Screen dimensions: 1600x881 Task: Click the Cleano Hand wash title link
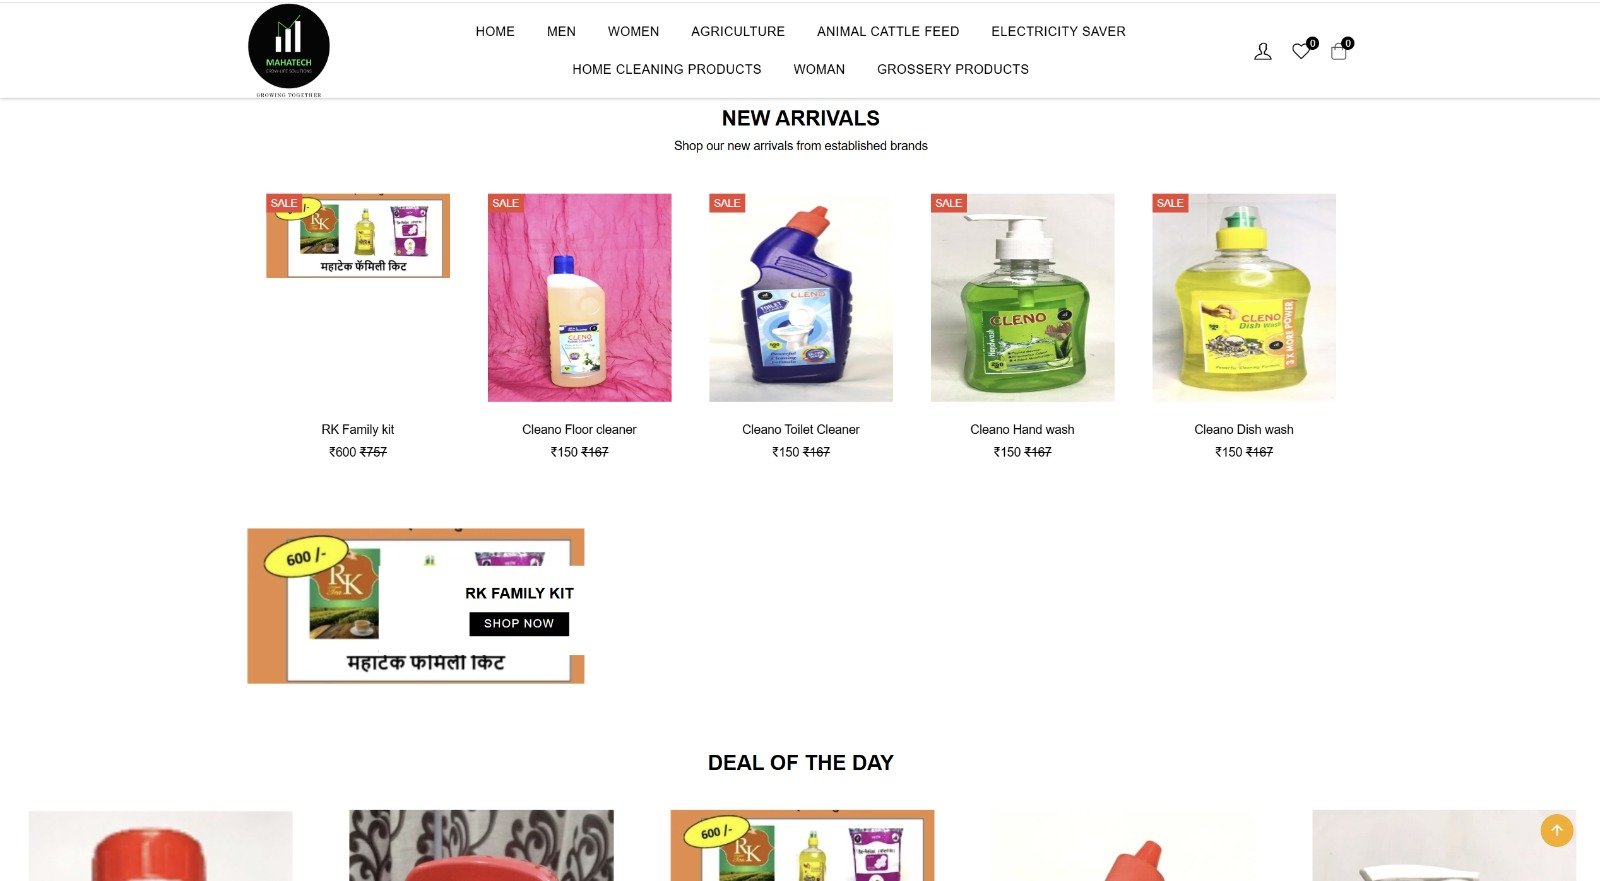click(x=1022, y=430)
